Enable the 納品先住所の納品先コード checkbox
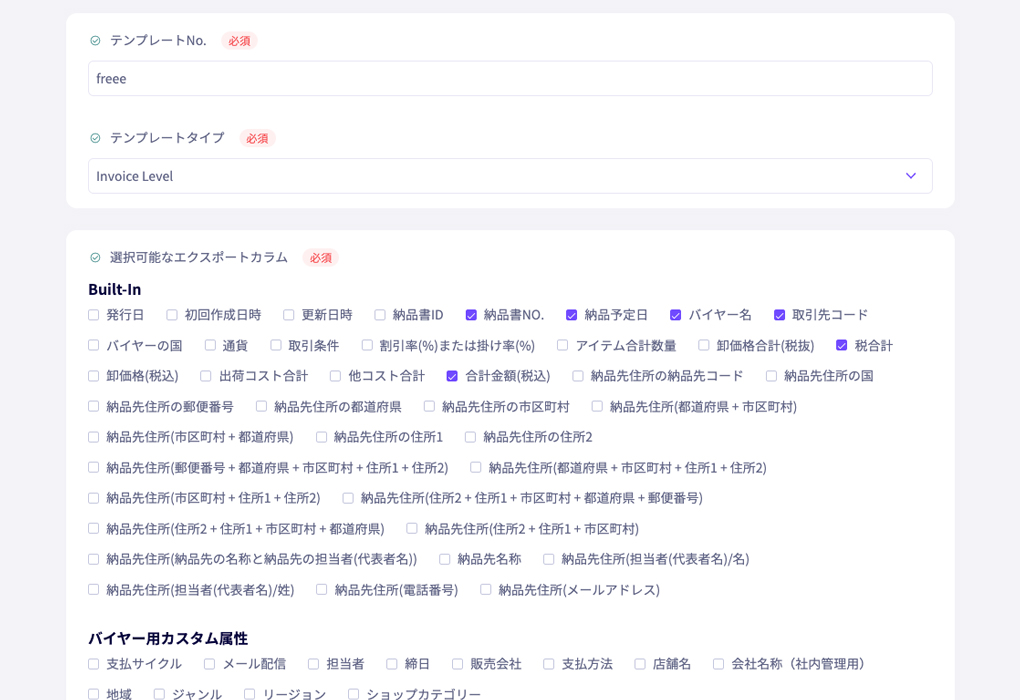The width and height of the screenshot is (1020, 700). [x=578, y=376]
